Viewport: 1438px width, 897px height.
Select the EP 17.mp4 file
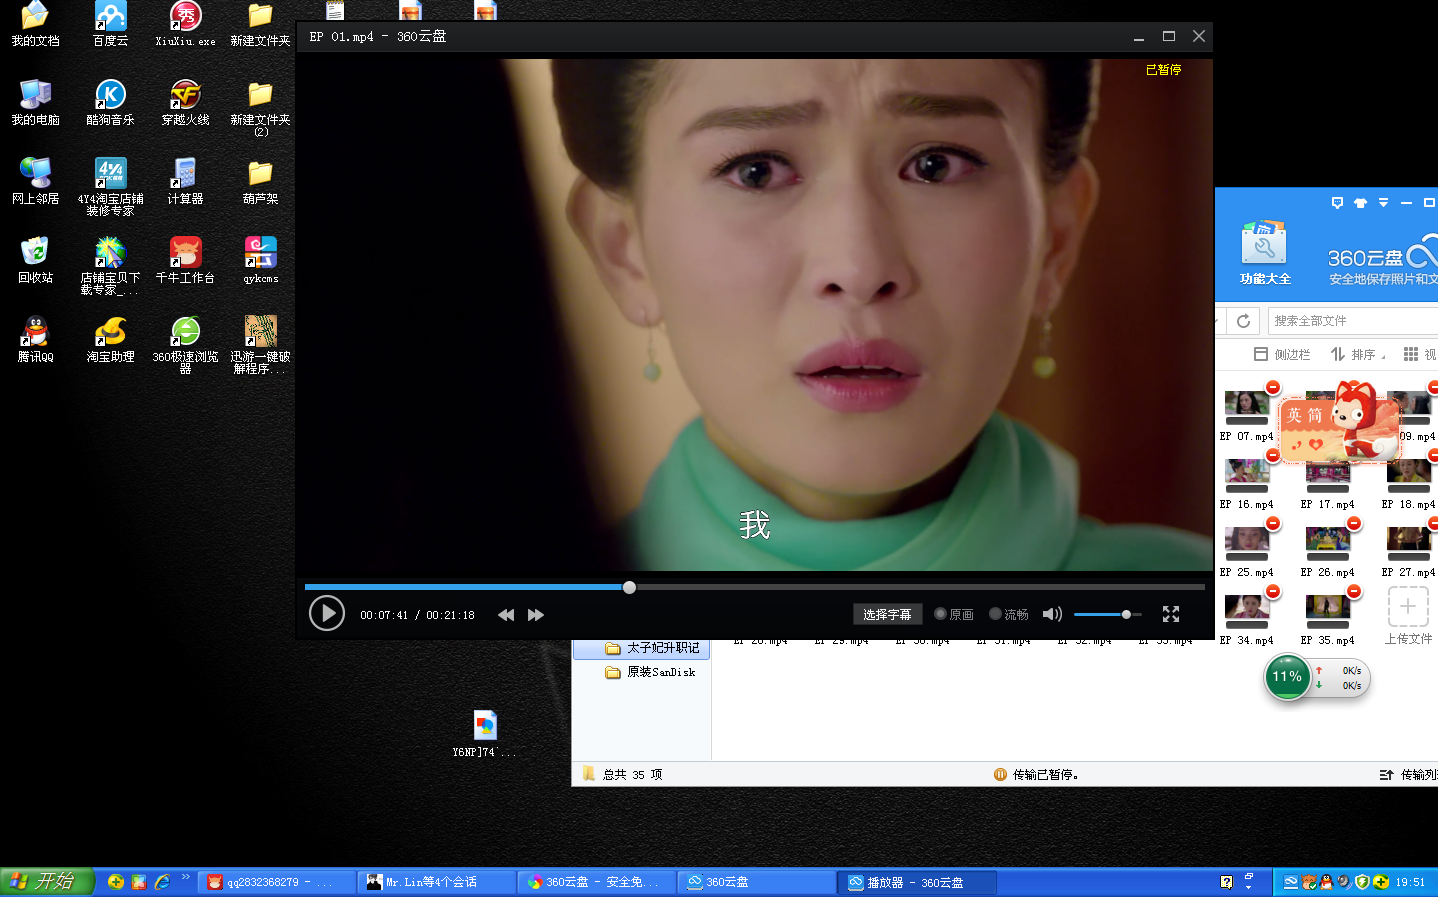tap(1327, 482)
